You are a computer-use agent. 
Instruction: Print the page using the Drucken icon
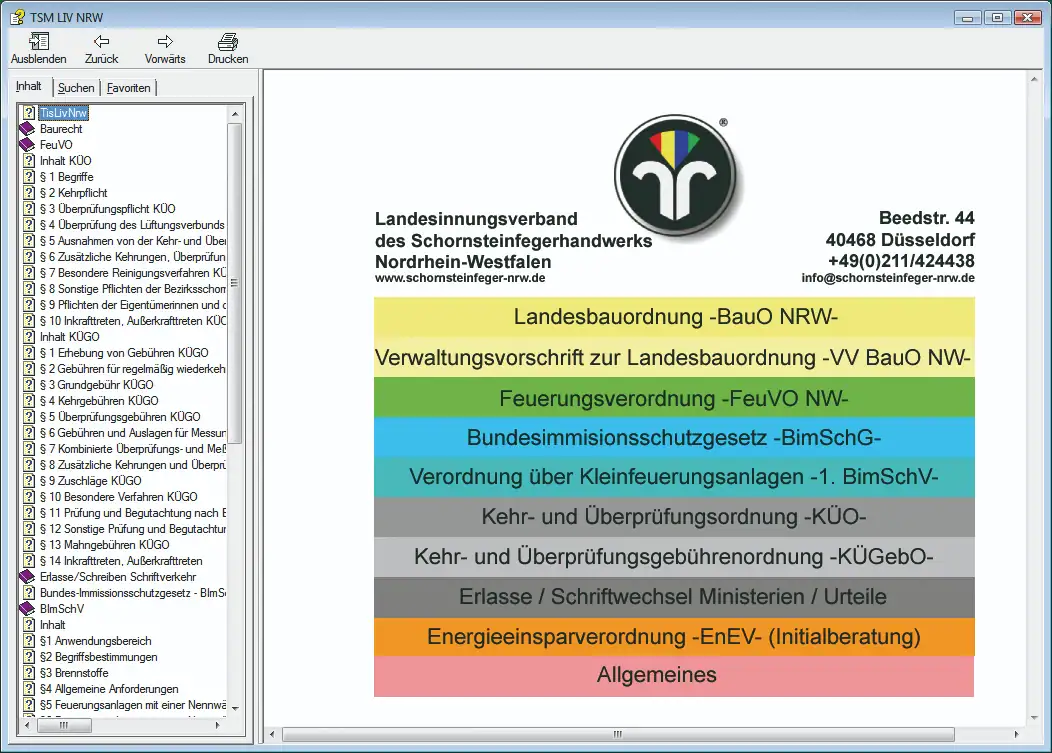click(x=228, y=42)
